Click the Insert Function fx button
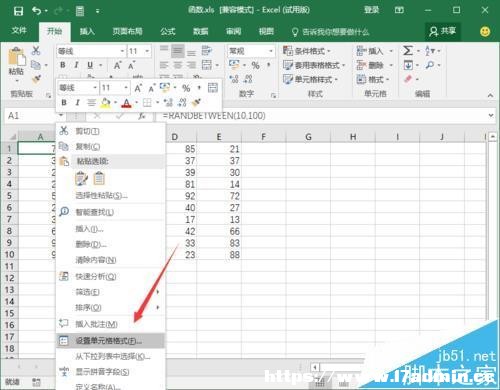The height and width of the screenshot is (390, 500). point(142,116)
